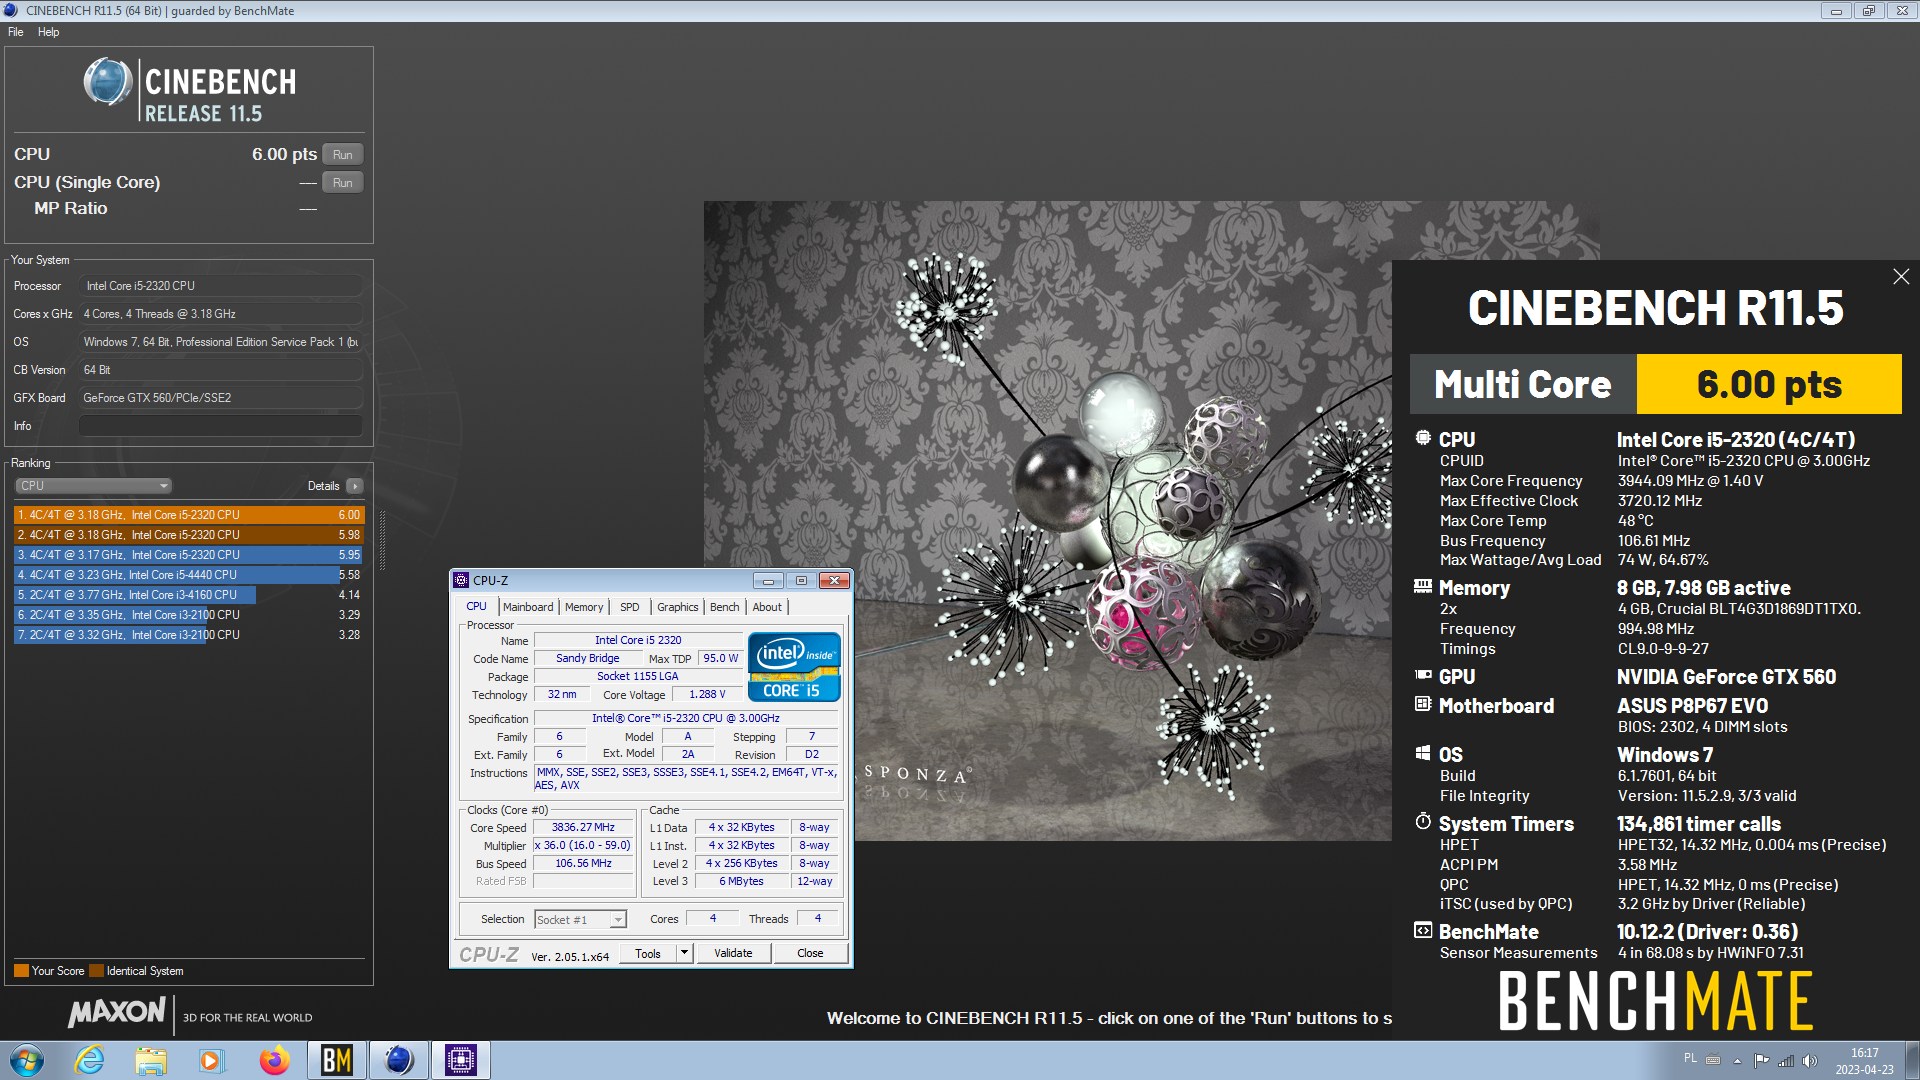1920x1080 pixels.
Task: Click the Processor field Intel Core i5-2320
Action: pyautogui.click(x=220, y=286)
